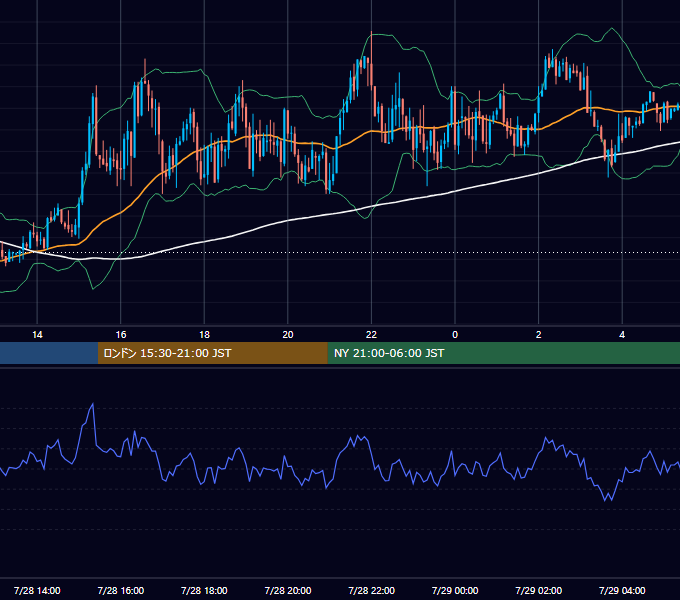Click the ロンドン 15:30-21:00 JST session band
This screenshot has height=600, width=680.
[212, 353]
